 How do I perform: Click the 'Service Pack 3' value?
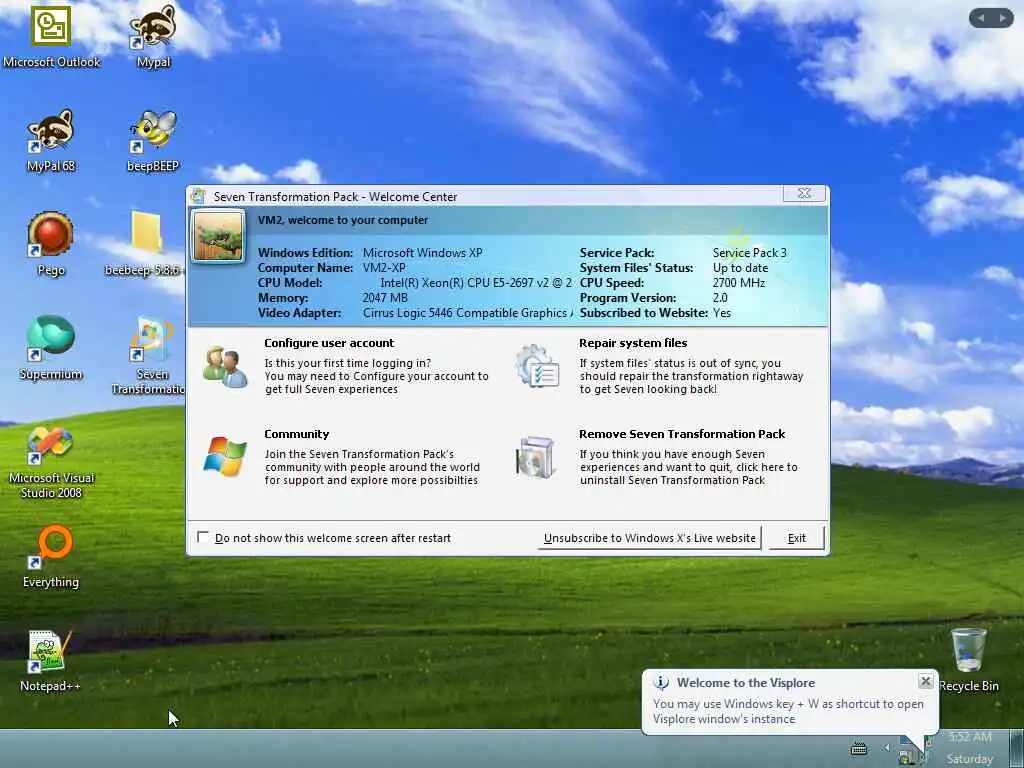[x=750, y=253]
